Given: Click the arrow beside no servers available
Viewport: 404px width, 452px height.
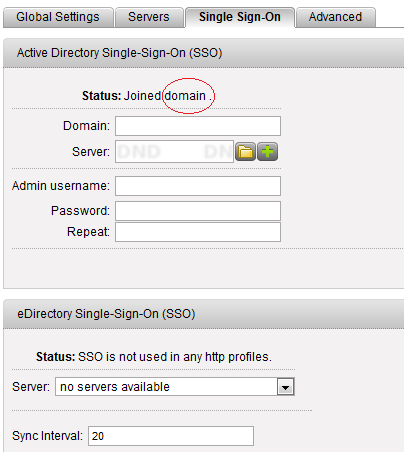Looking at the screenshot, I should click(286, 387).
